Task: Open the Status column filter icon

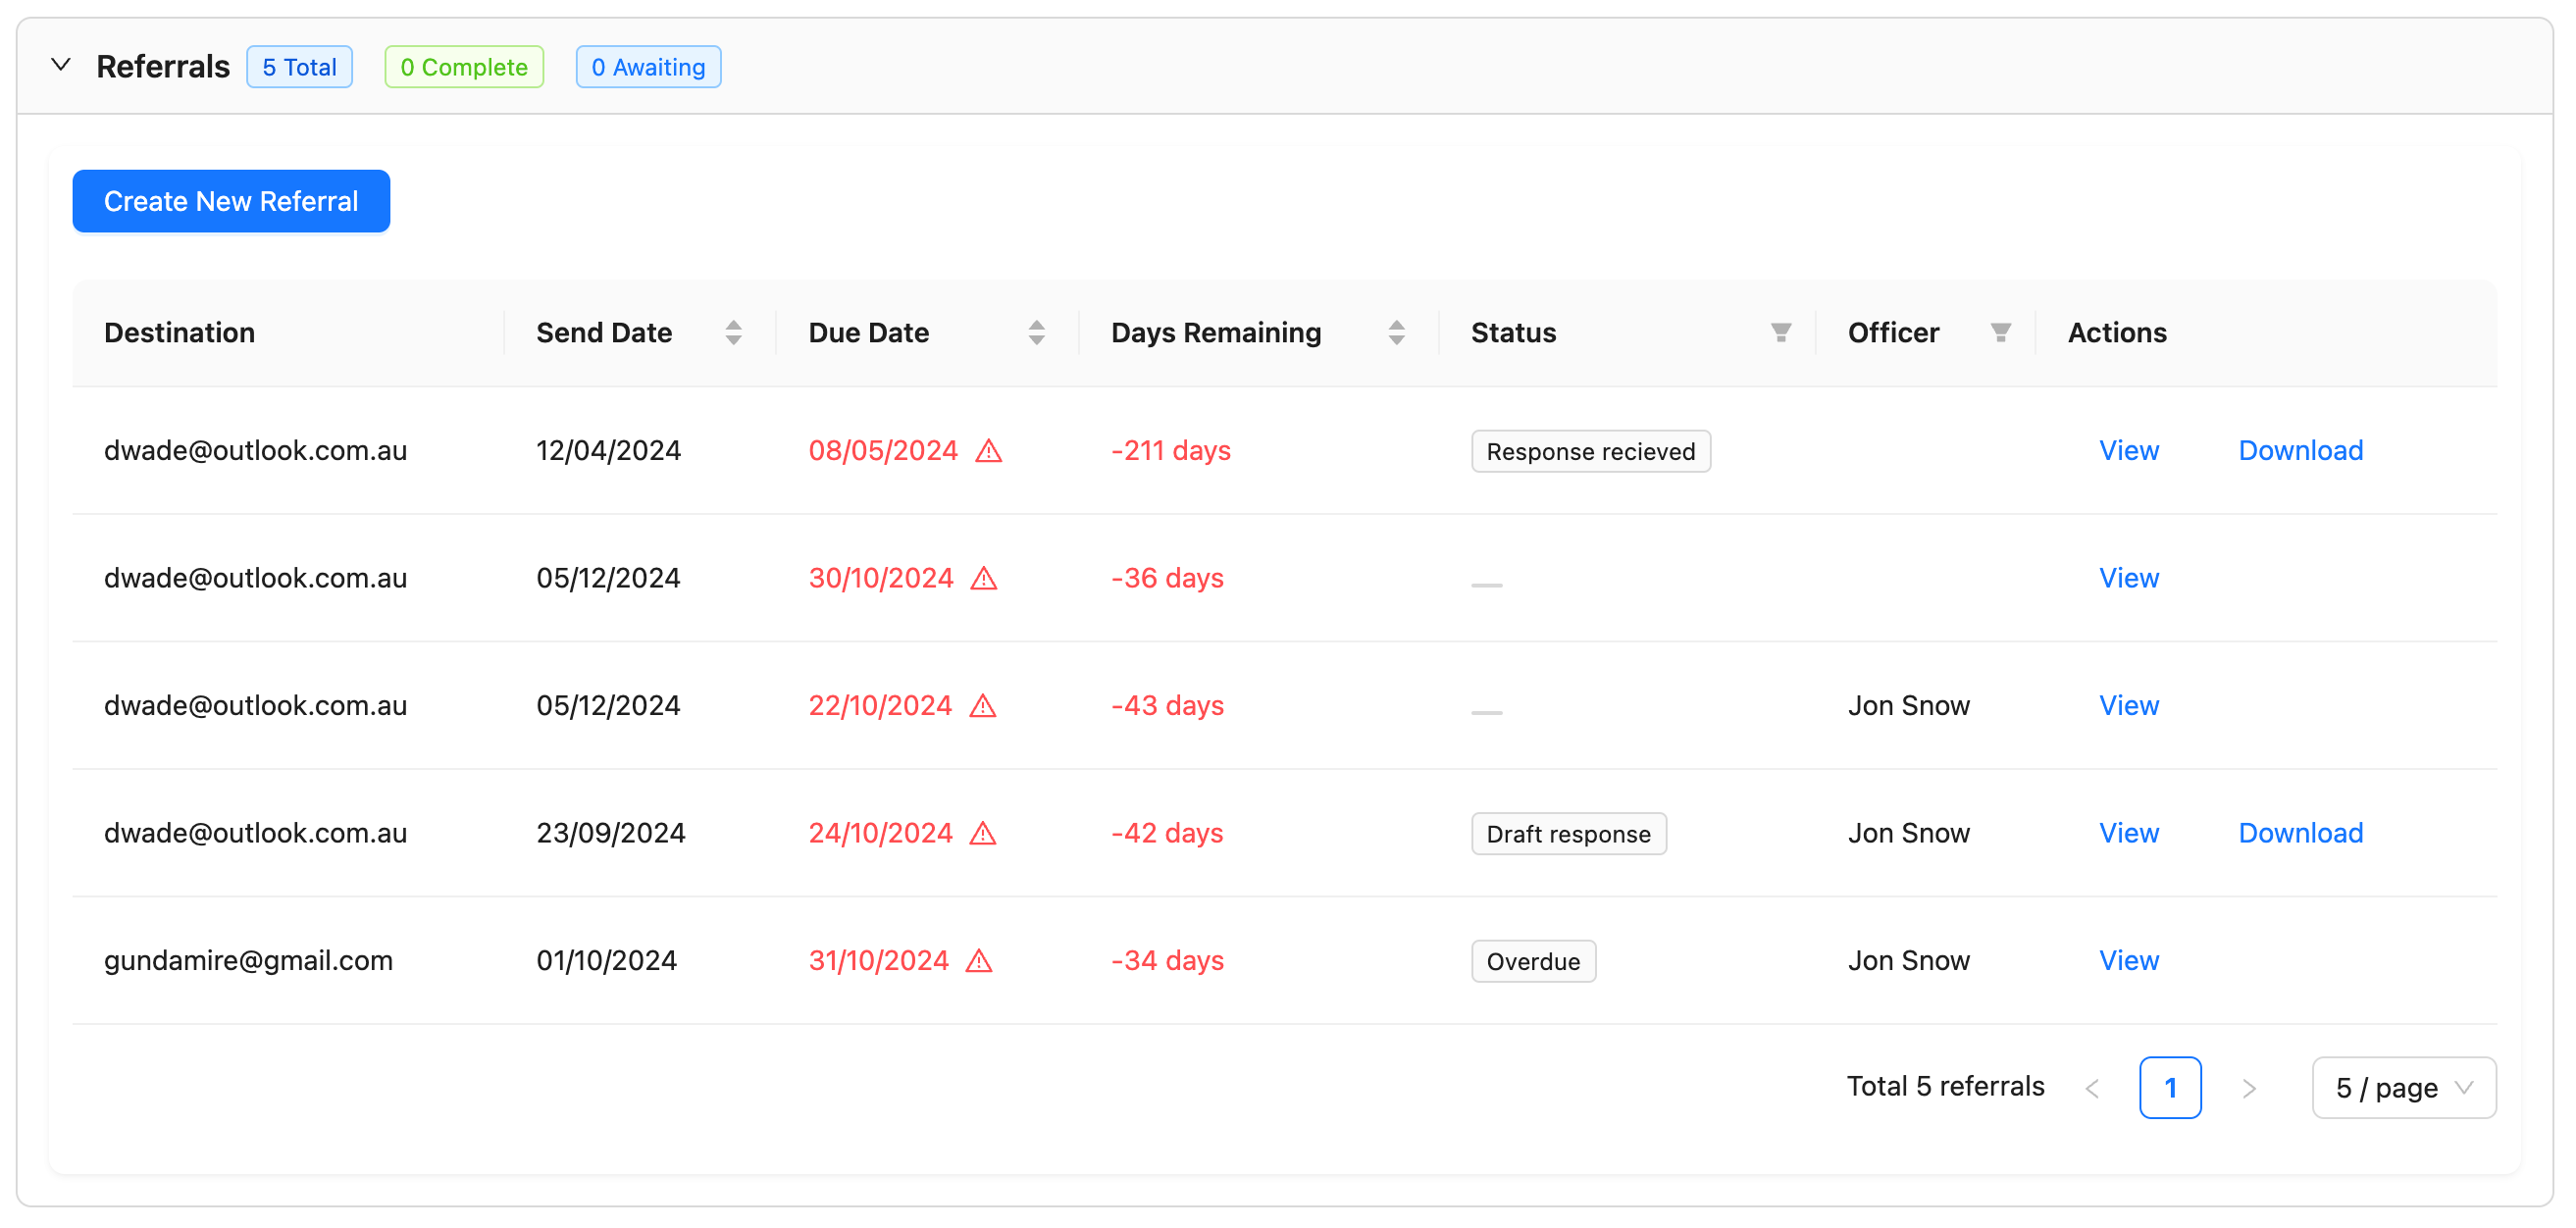Action: [x=1780, y=333]
